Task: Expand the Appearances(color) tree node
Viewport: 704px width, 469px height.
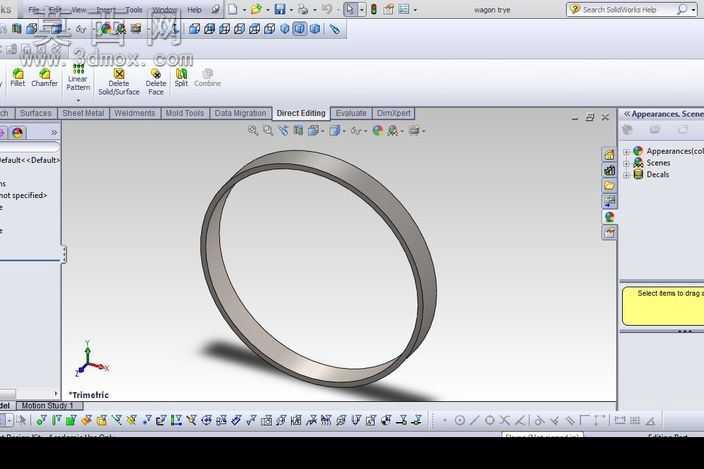Action: click(626, 152)
